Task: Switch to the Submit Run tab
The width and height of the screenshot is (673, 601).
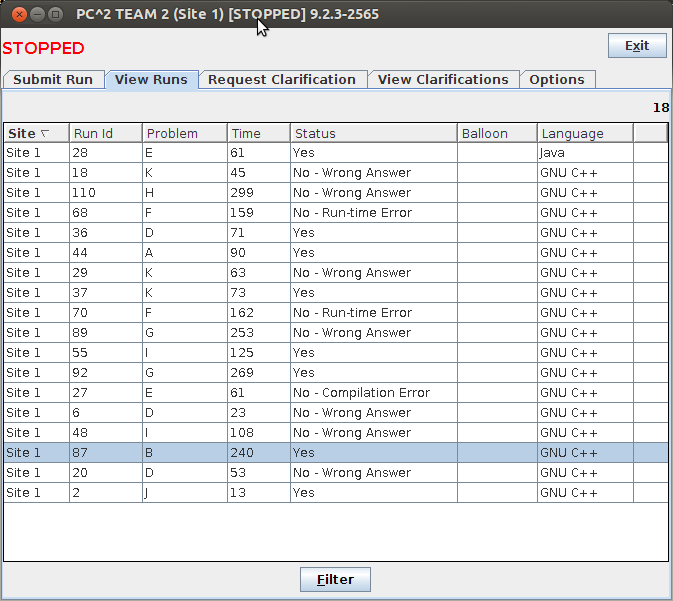Action: [x=53, y=80]
